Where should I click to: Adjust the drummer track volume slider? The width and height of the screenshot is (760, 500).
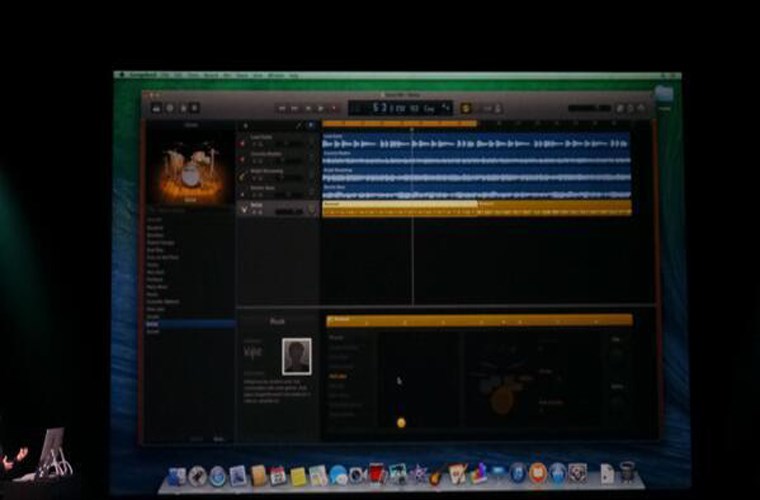point(289,212)
